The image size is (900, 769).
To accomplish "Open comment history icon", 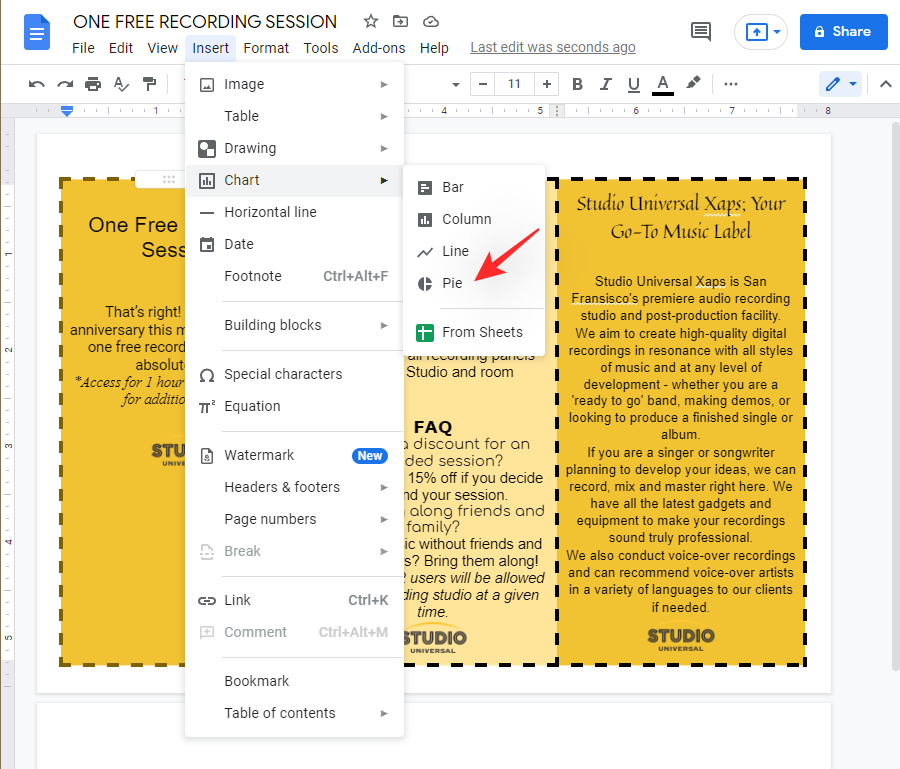I will (x=702, y=32).
